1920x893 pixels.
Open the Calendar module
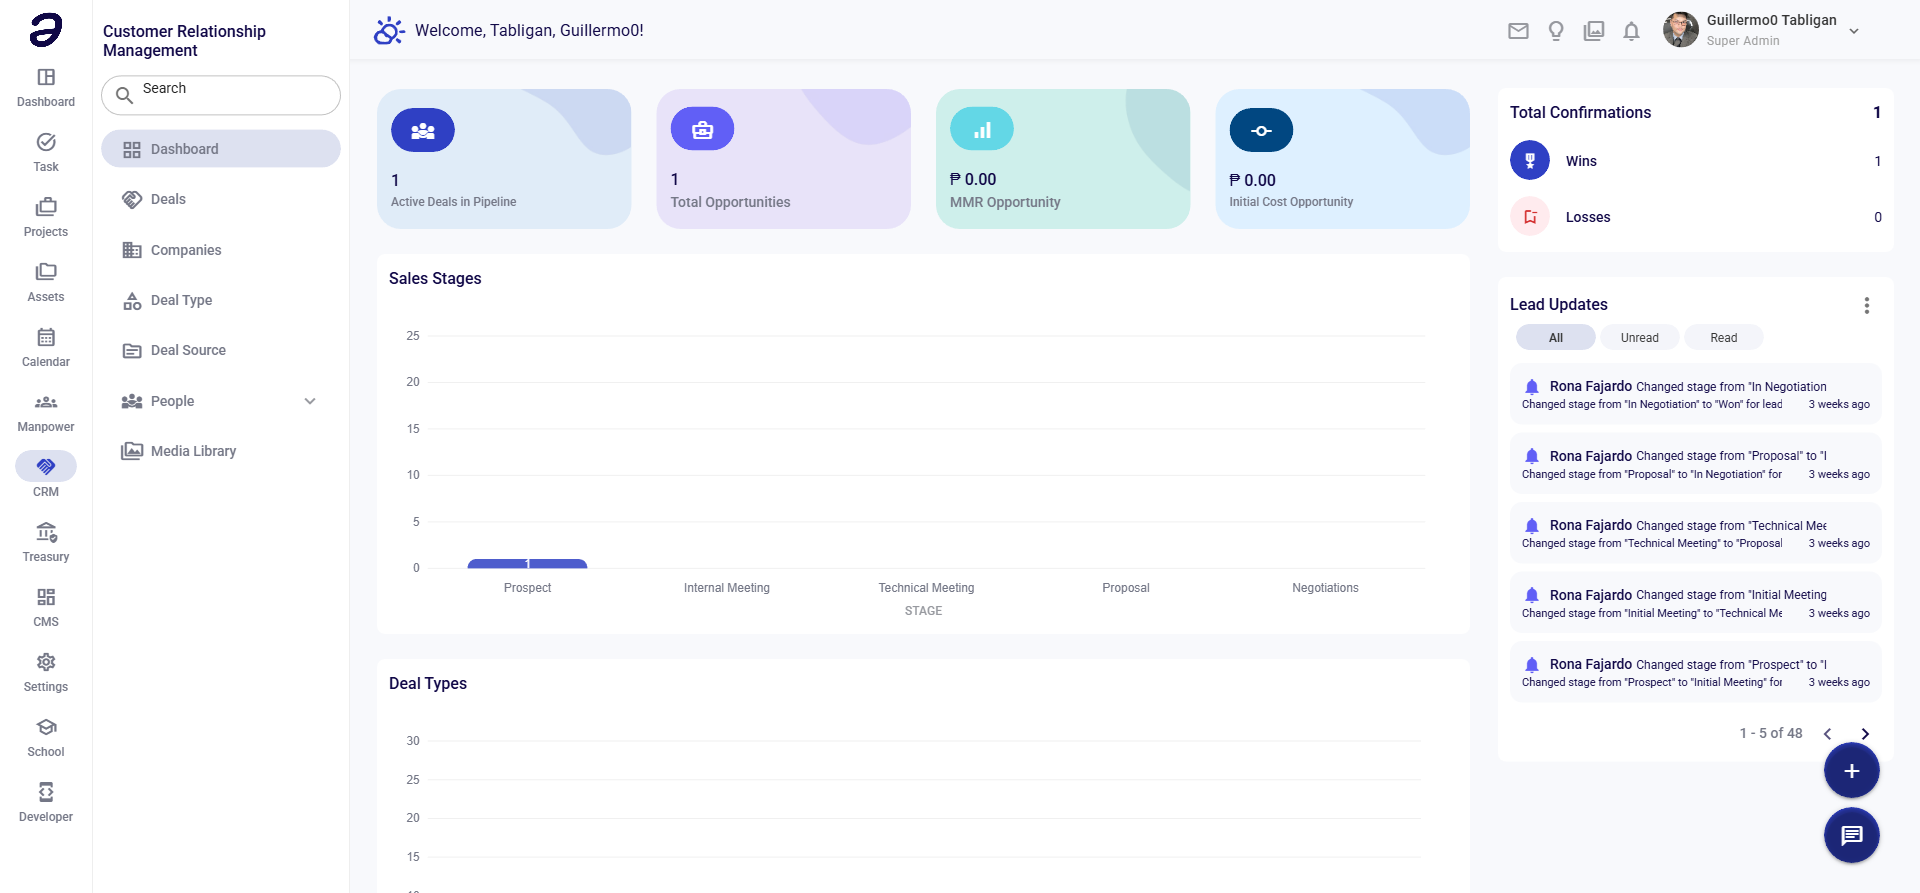[x=46, y=348]
